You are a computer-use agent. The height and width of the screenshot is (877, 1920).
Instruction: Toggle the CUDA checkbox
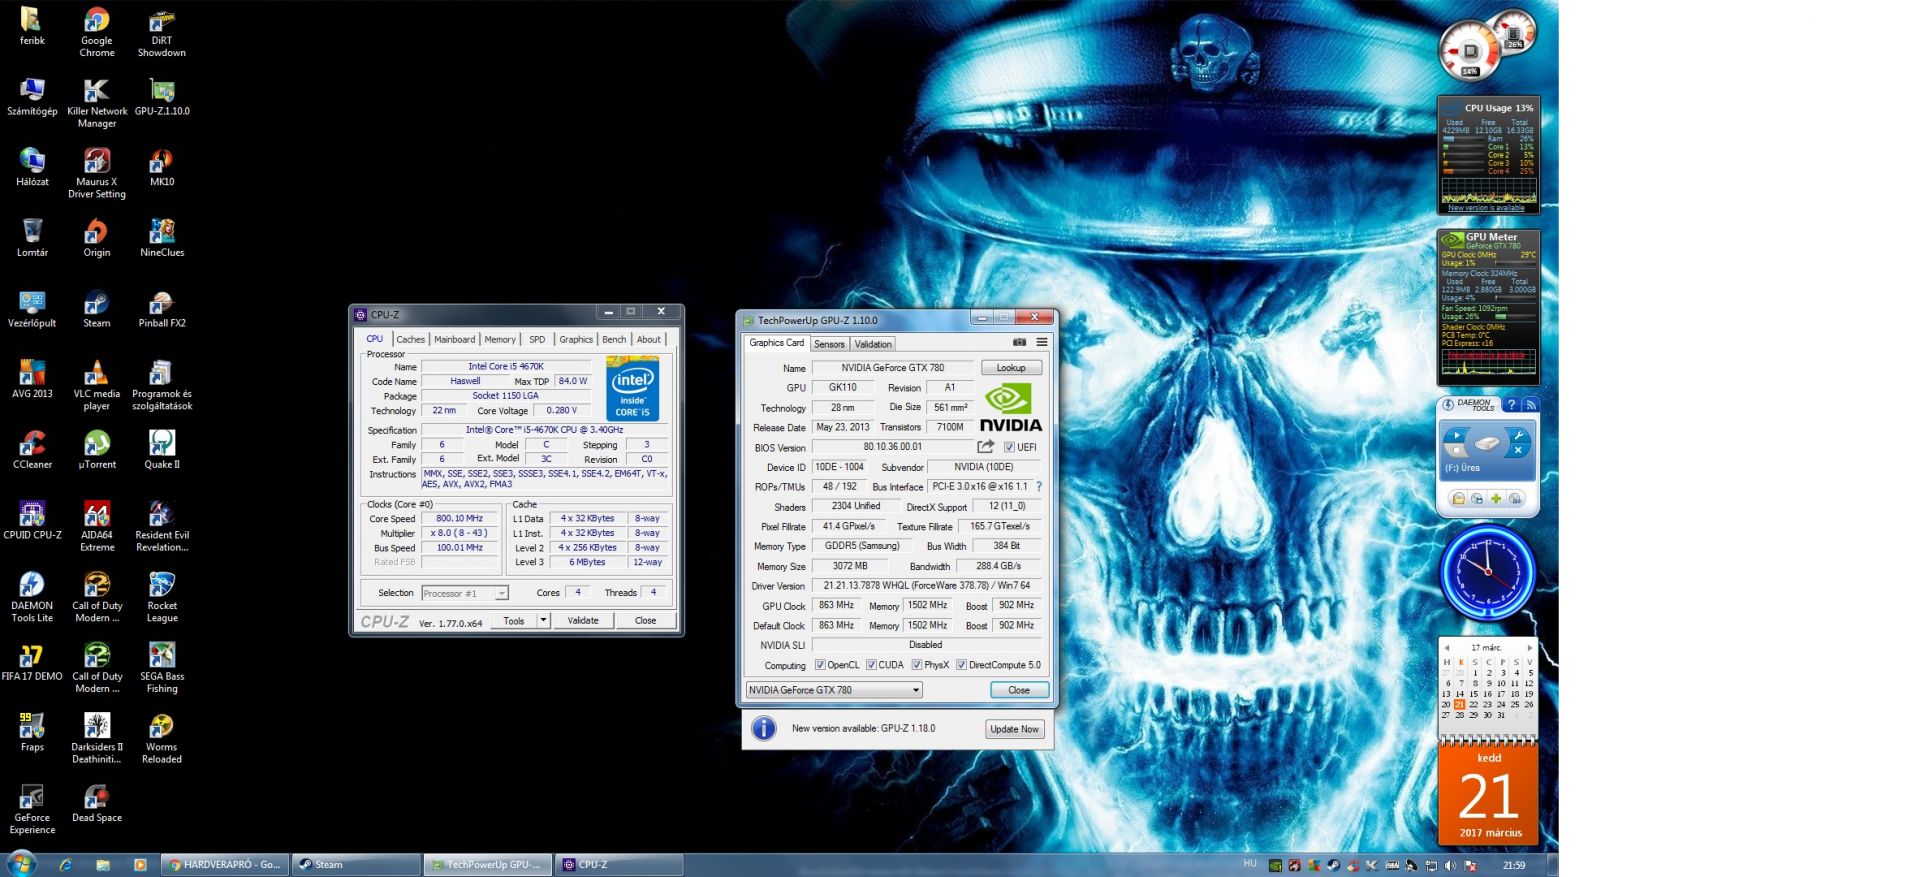pos(871,665)
